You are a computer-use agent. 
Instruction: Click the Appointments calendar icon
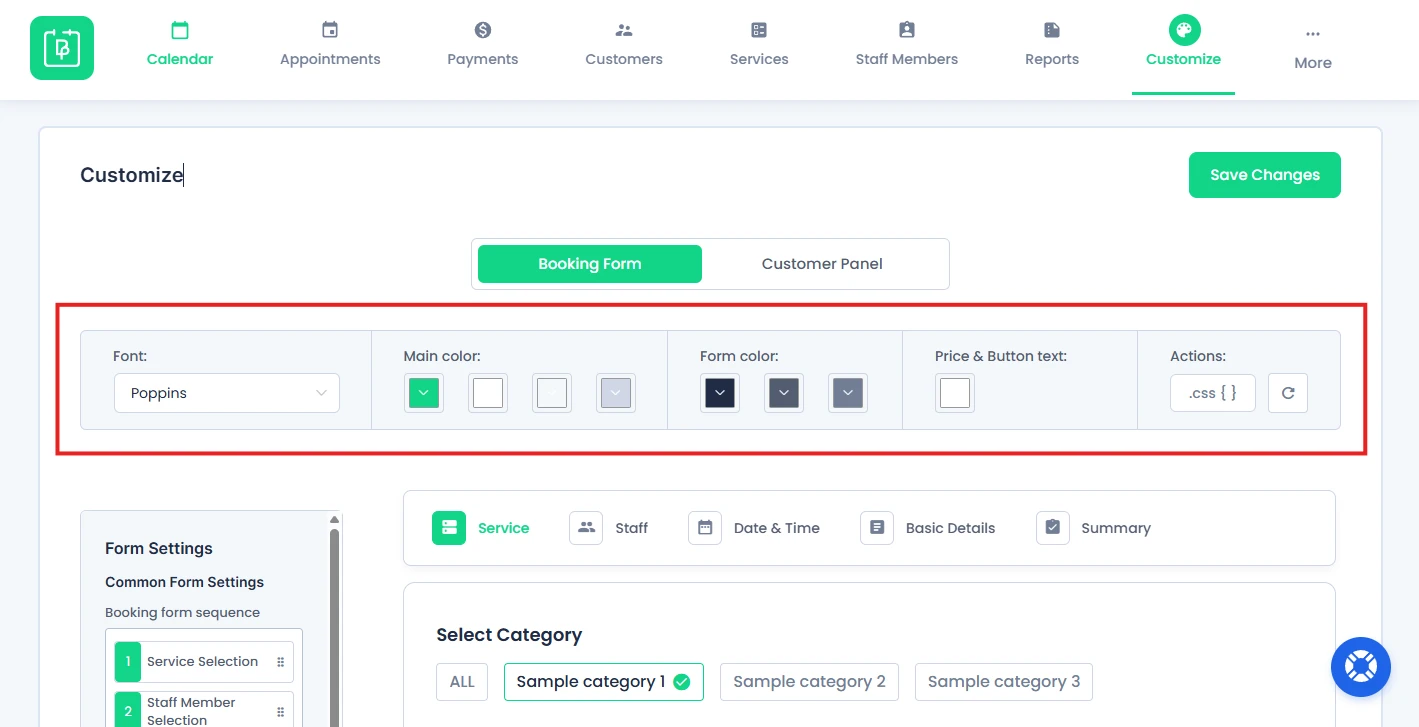point(330,30)
